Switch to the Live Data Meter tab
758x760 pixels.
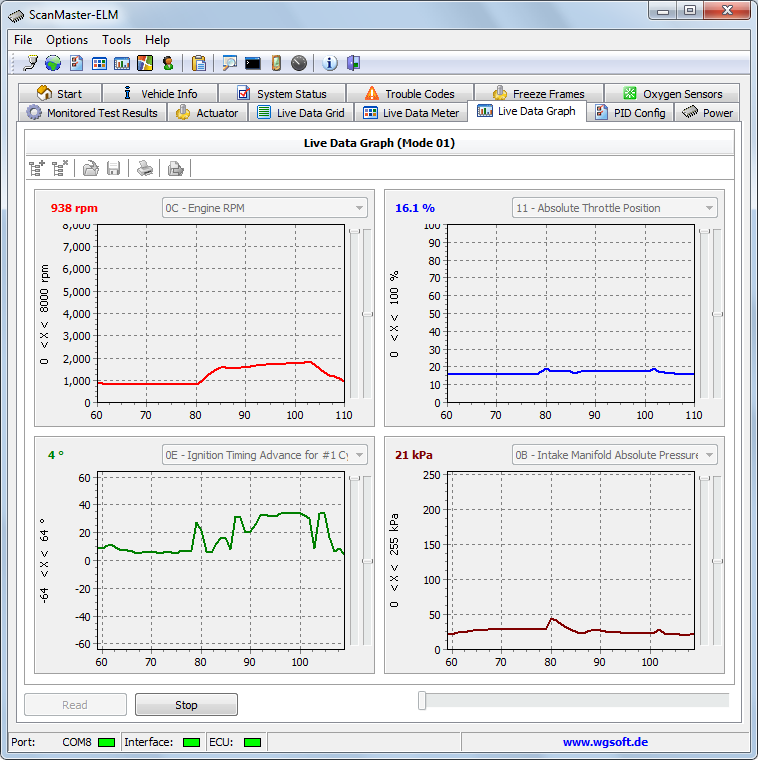411,113
